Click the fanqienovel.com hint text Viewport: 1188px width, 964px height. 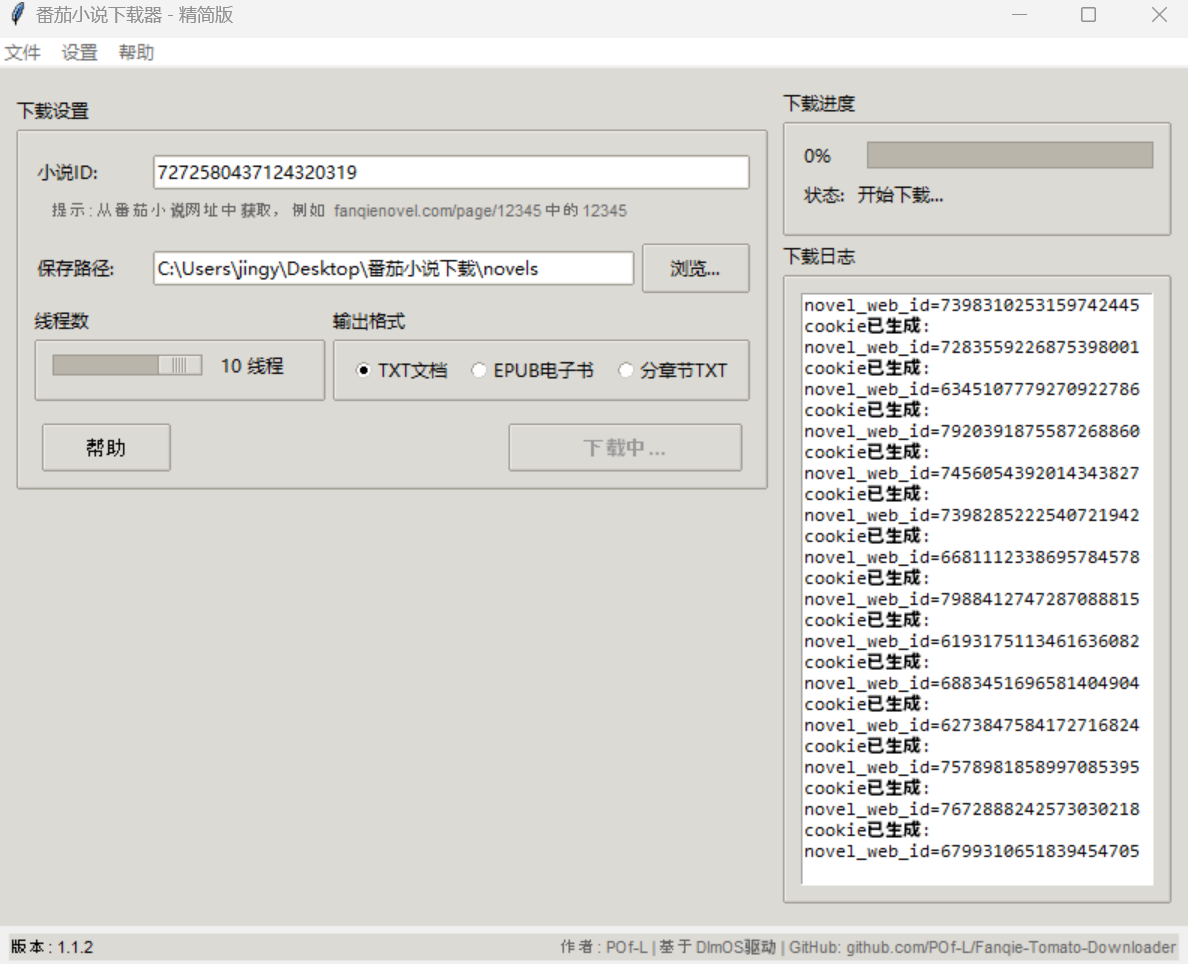pyautogui.click(x=339, y=211)
